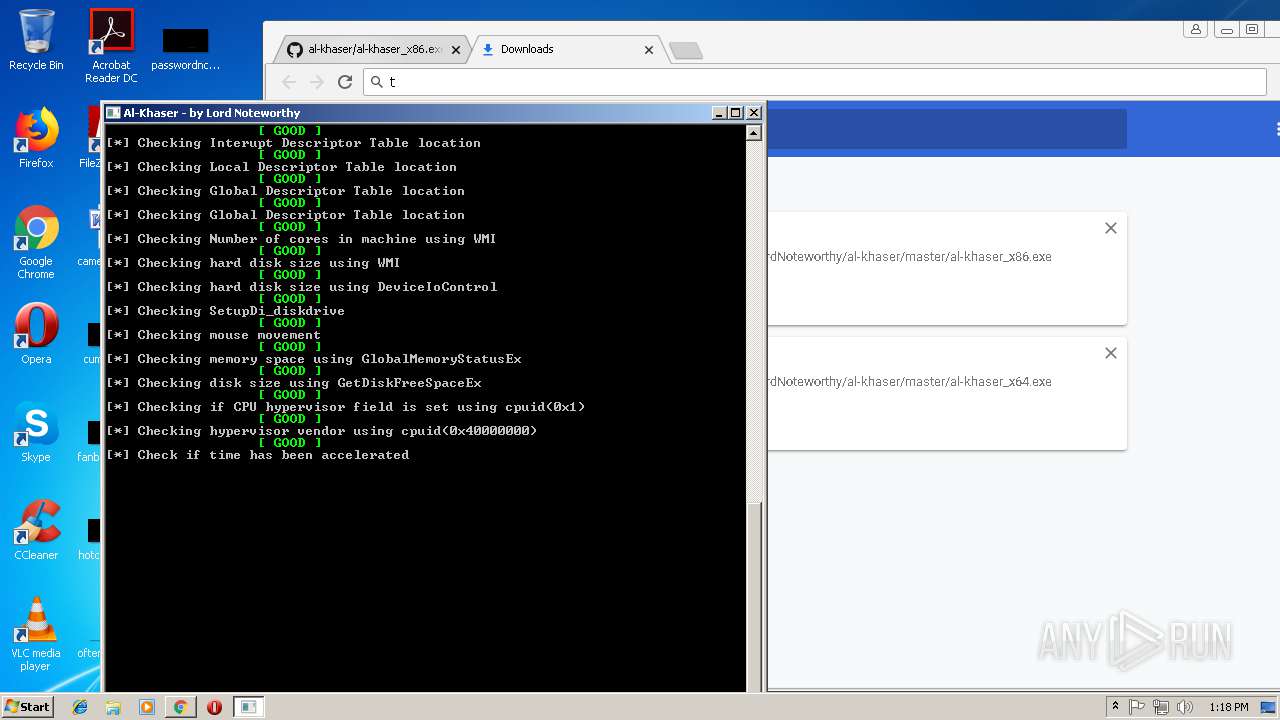Image resolution: width=1280 pixels, height=720 pixels.
Task: Reload the Chrome page
Action: pos(345,82)
